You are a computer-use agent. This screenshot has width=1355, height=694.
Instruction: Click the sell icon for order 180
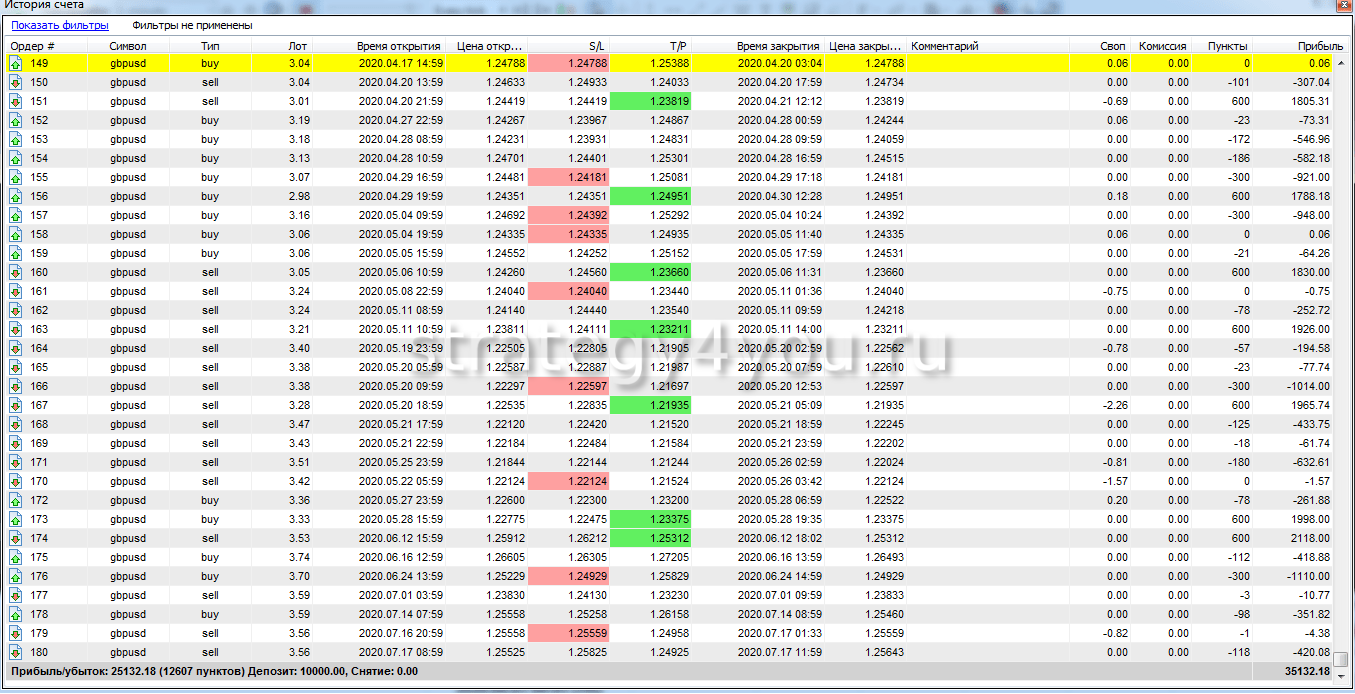click(x=16, y=652)
